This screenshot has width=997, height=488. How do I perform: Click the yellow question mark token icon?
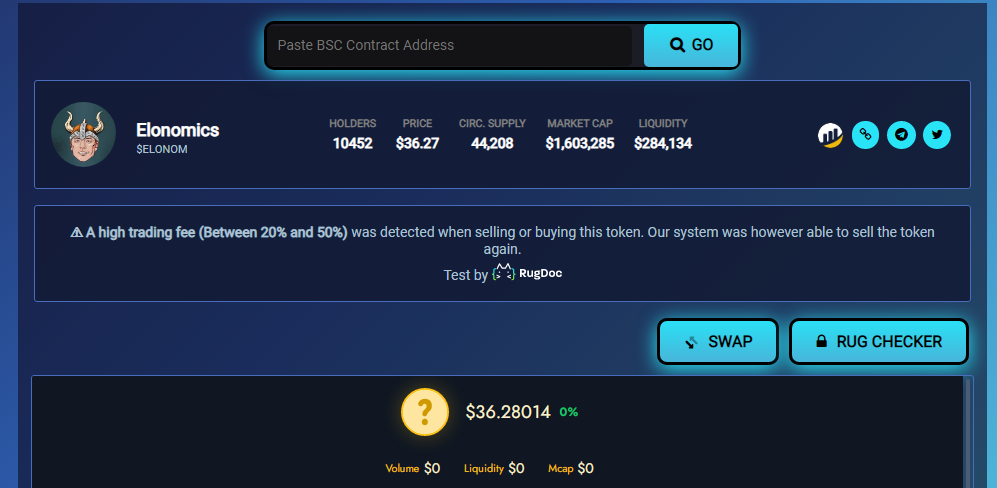[425, 412]
